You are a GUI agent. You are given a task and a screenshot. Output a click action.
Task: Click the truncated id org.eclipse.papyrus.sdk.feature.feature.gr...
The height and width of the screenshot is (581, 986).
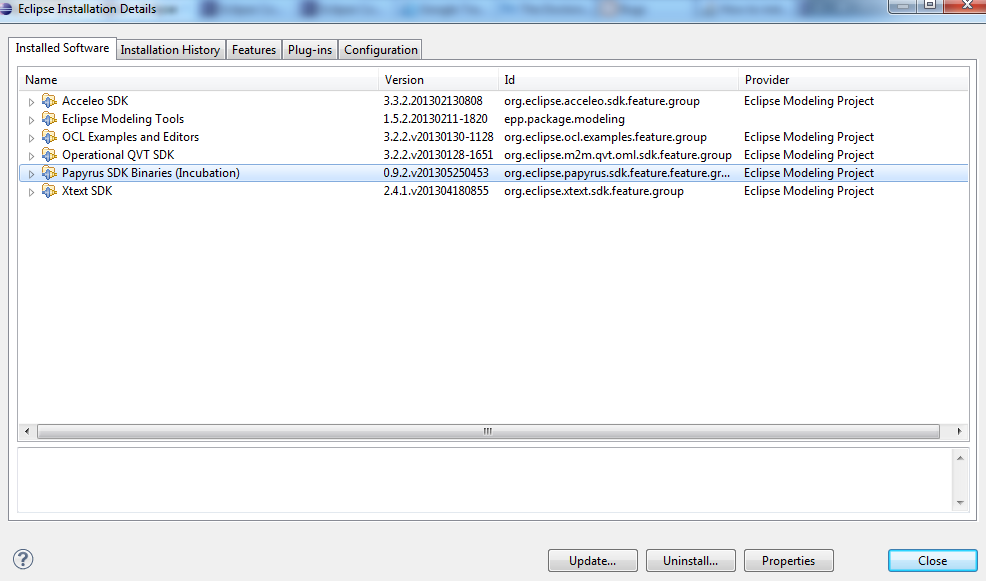[x=617, y=173]
